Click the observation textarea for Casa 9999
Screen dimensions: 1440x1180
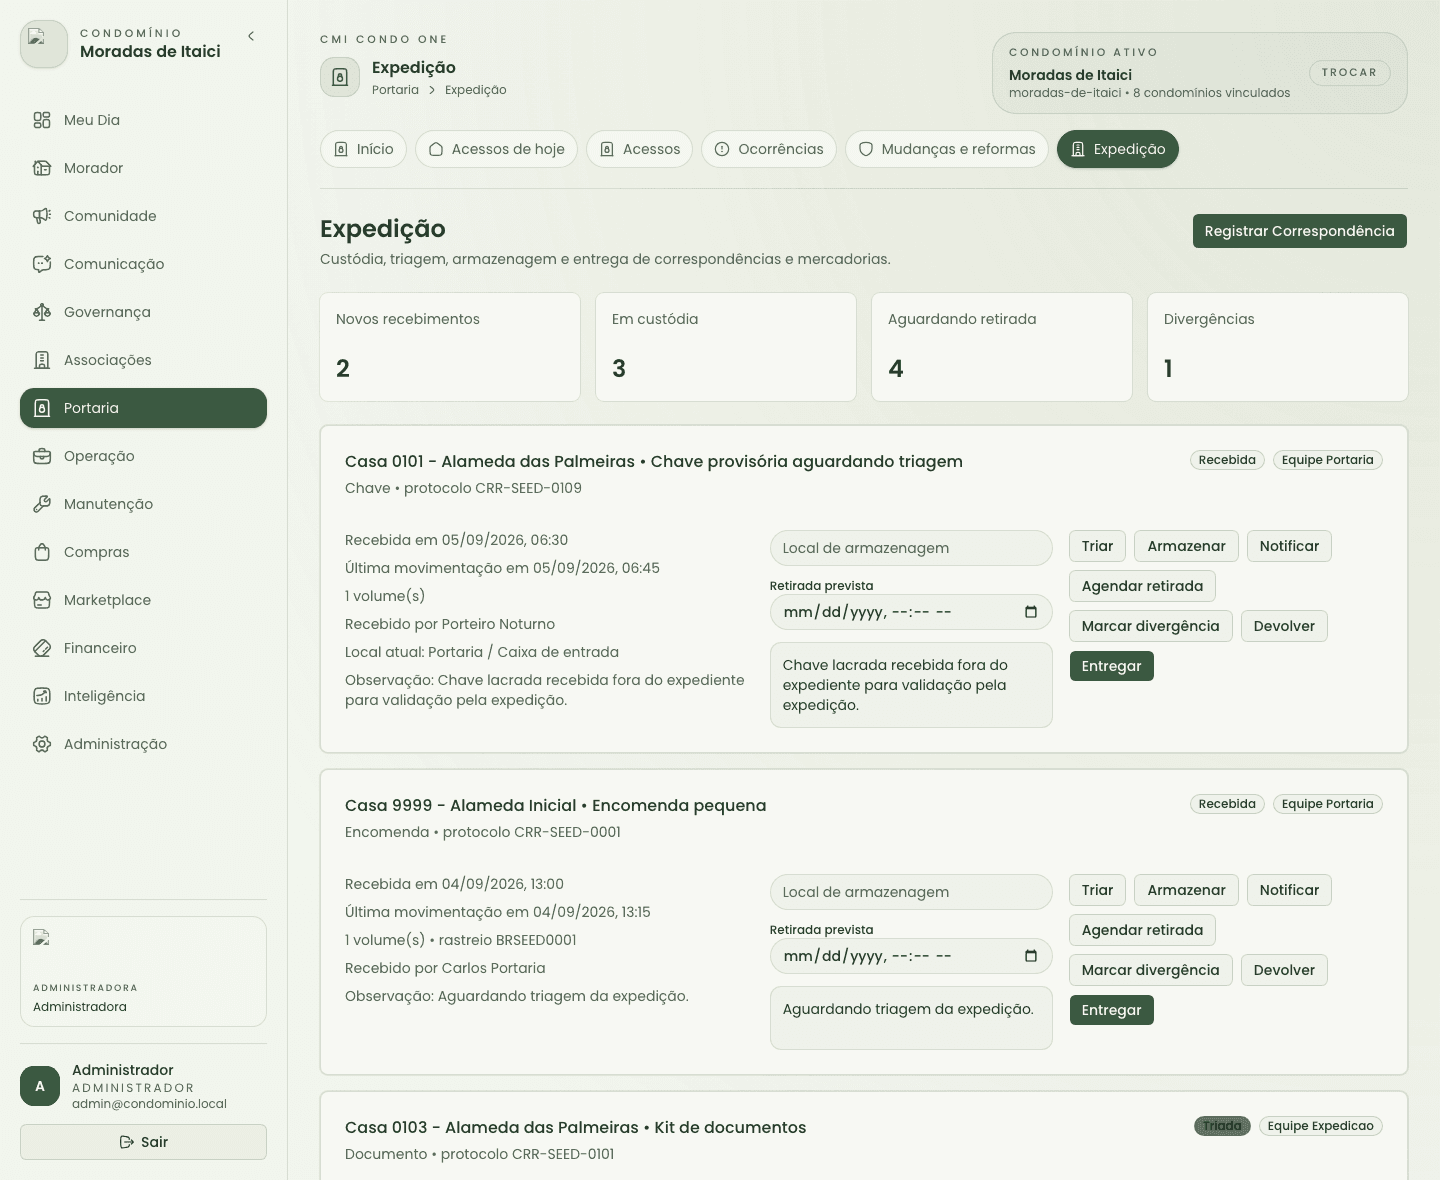pos(911,1018)
